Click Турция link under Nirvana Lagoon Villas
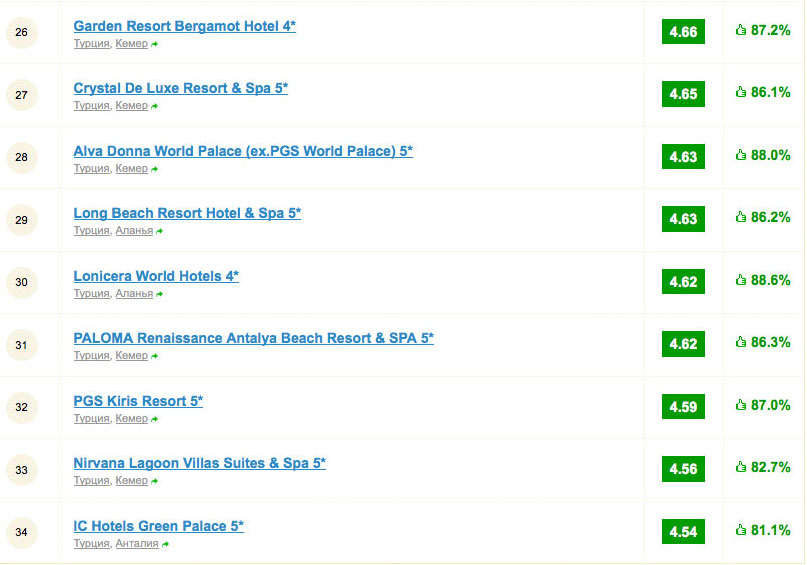 tap(92, 481)
